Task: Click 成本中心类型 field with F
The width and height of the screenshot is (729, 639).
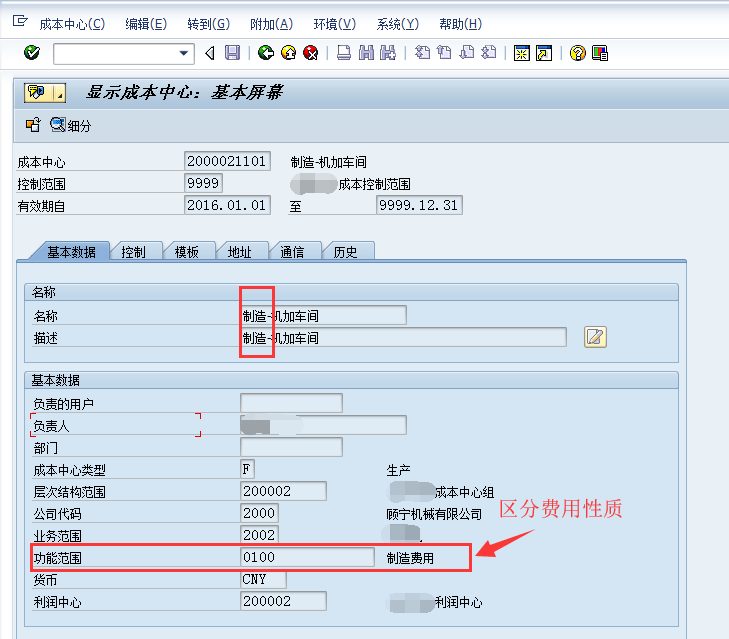Action: tap(247, 469)
